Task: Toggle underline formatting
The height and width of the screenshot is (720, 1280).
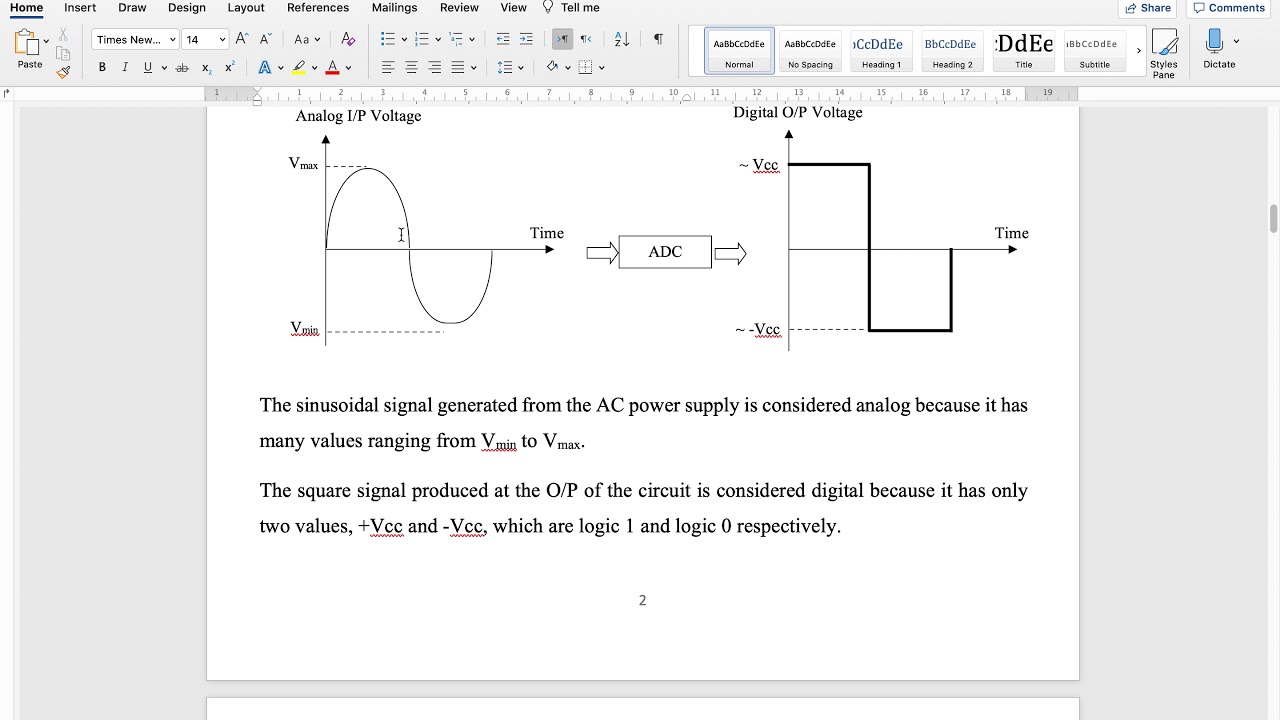Action: 148,67
